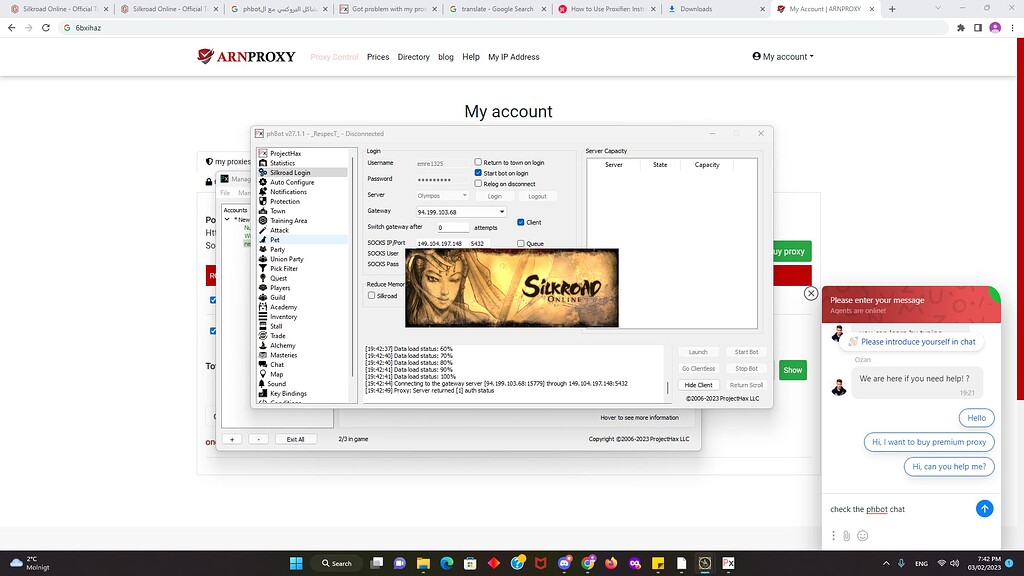Click the chat message input field
Viewport: 1024px width, 576px height.
pos(900,508)
